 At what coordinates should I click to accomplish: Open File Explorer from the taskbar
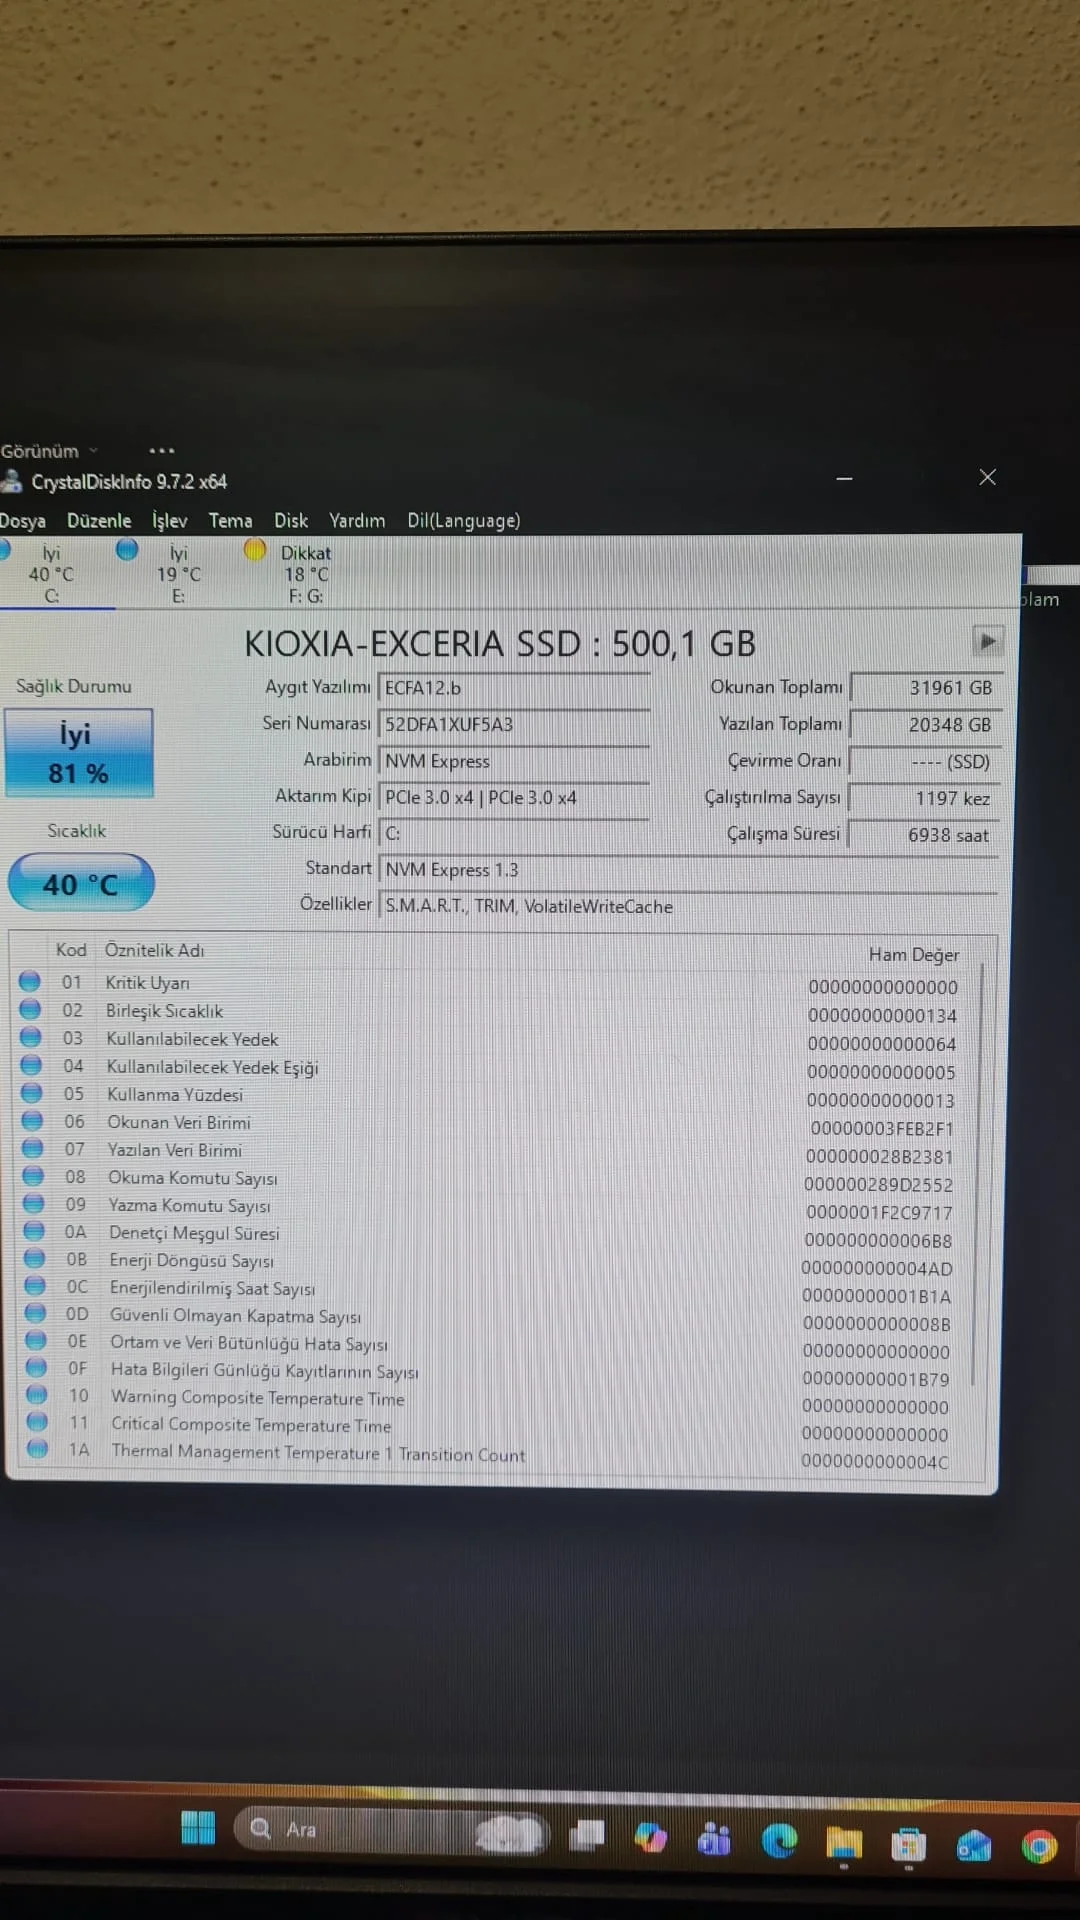[844, 1843]
